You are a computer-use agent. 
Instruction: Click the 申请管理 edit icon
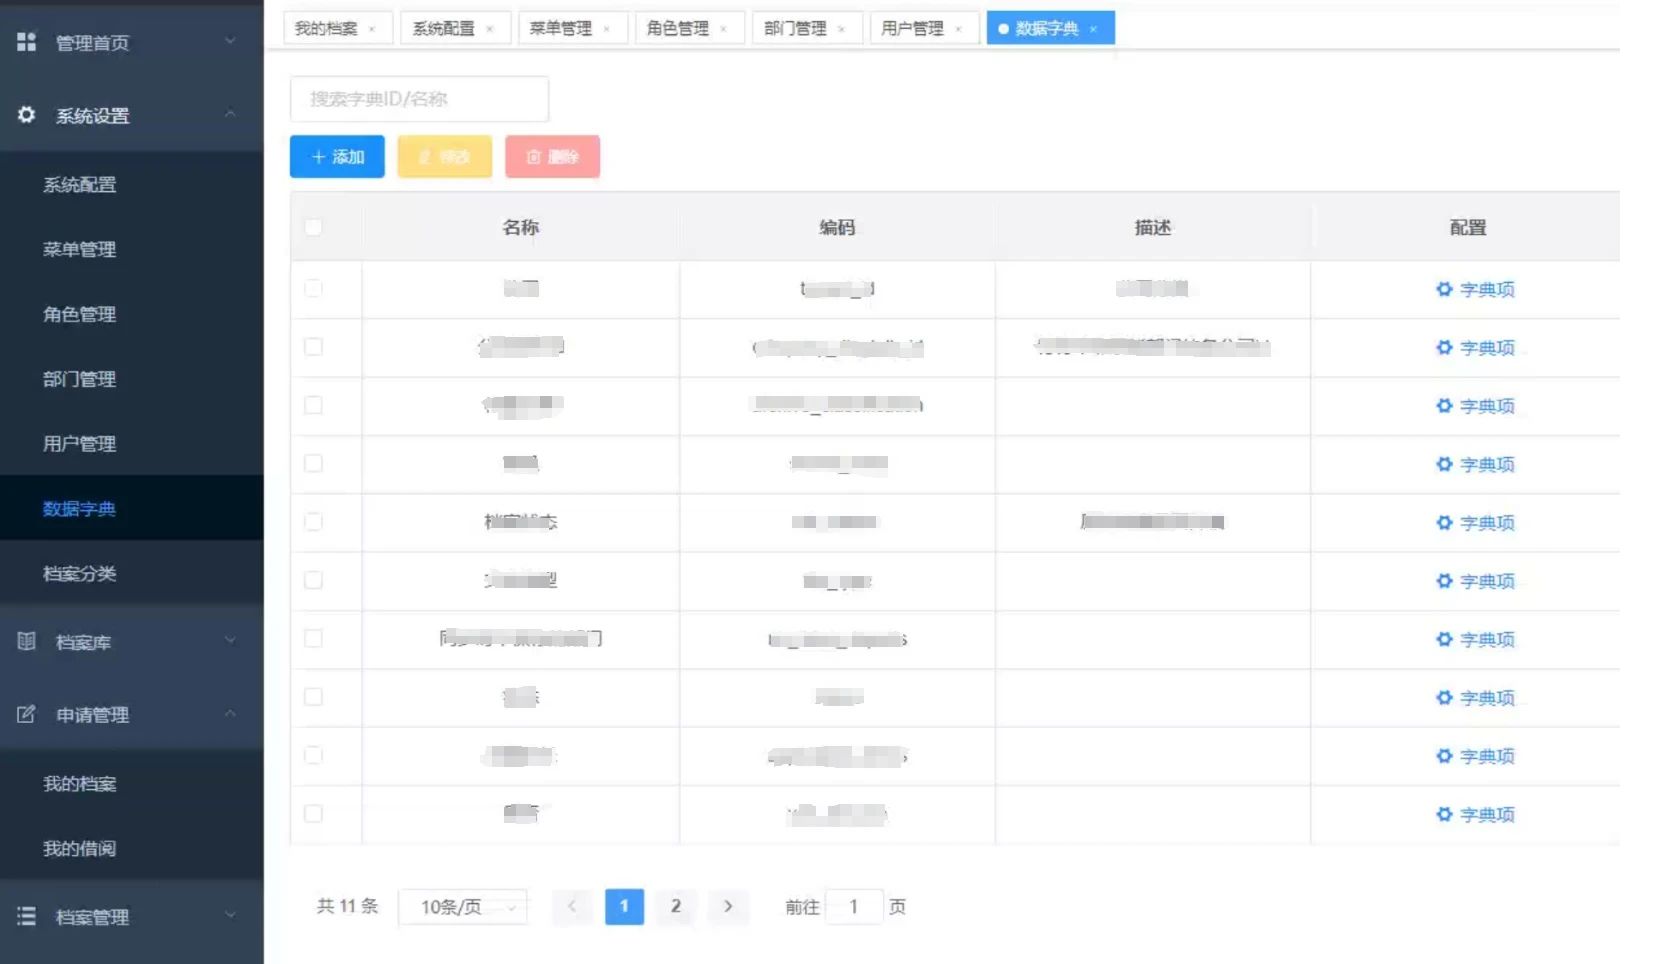pyautogui.click(x=27, y=714)
